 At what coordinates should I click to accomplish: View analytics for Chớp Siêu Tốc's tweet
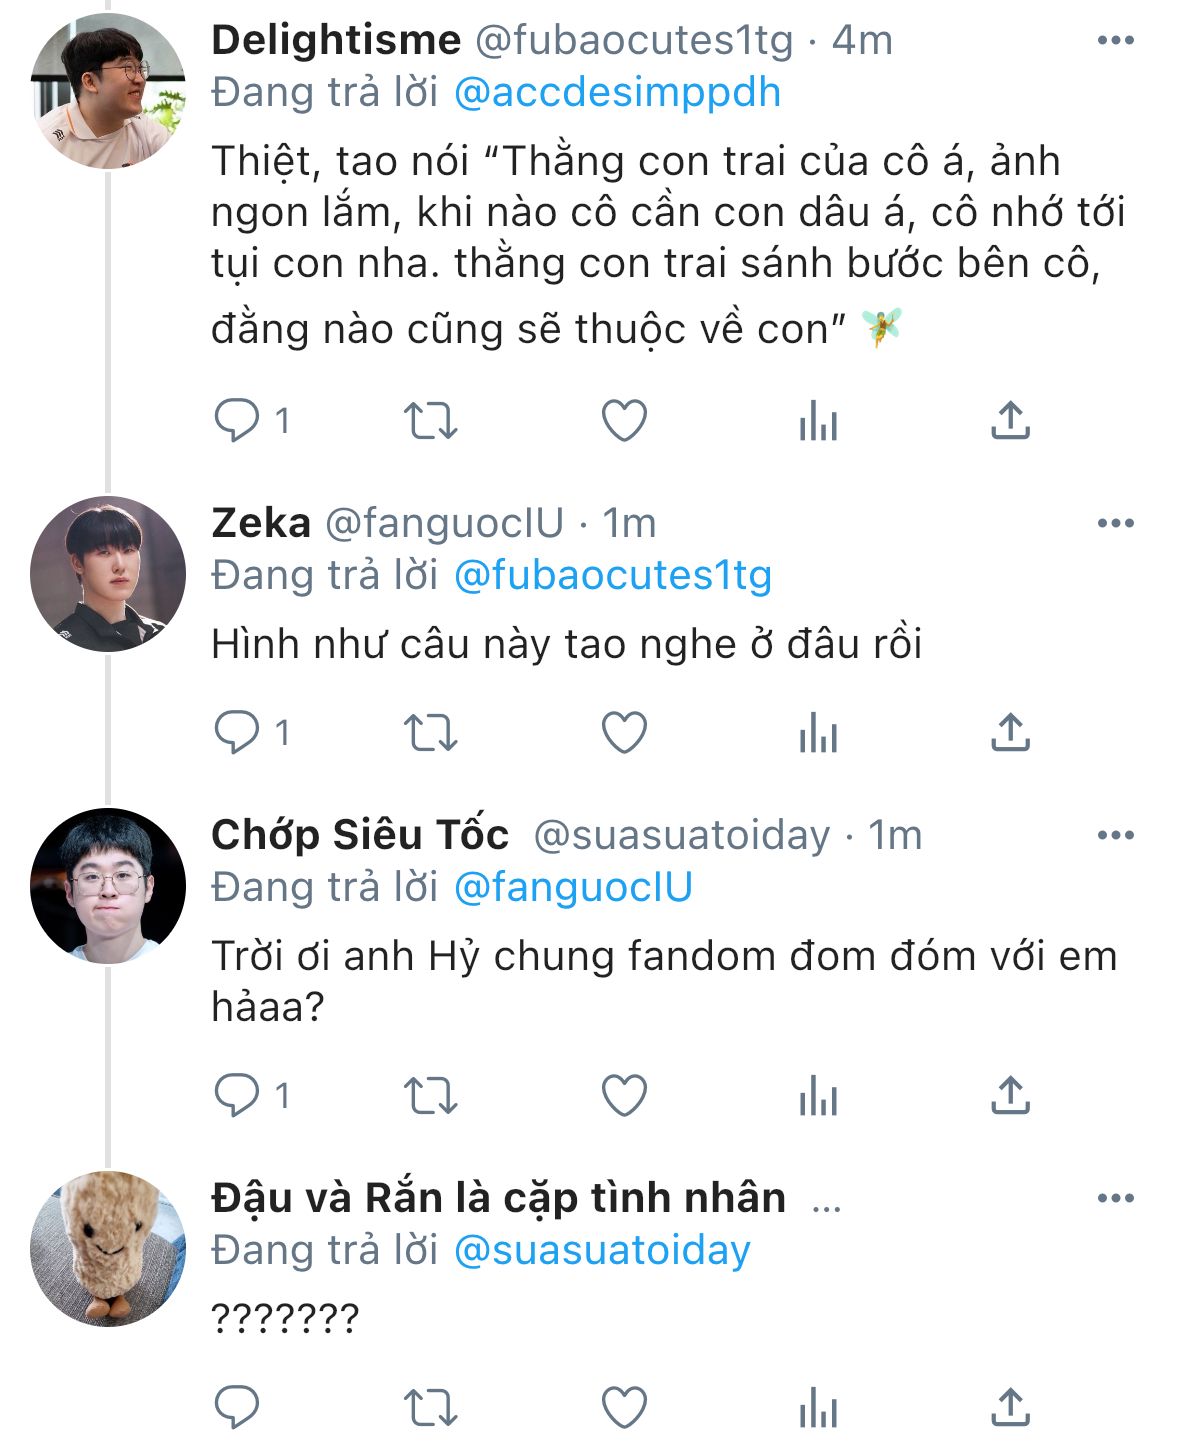818,1096
